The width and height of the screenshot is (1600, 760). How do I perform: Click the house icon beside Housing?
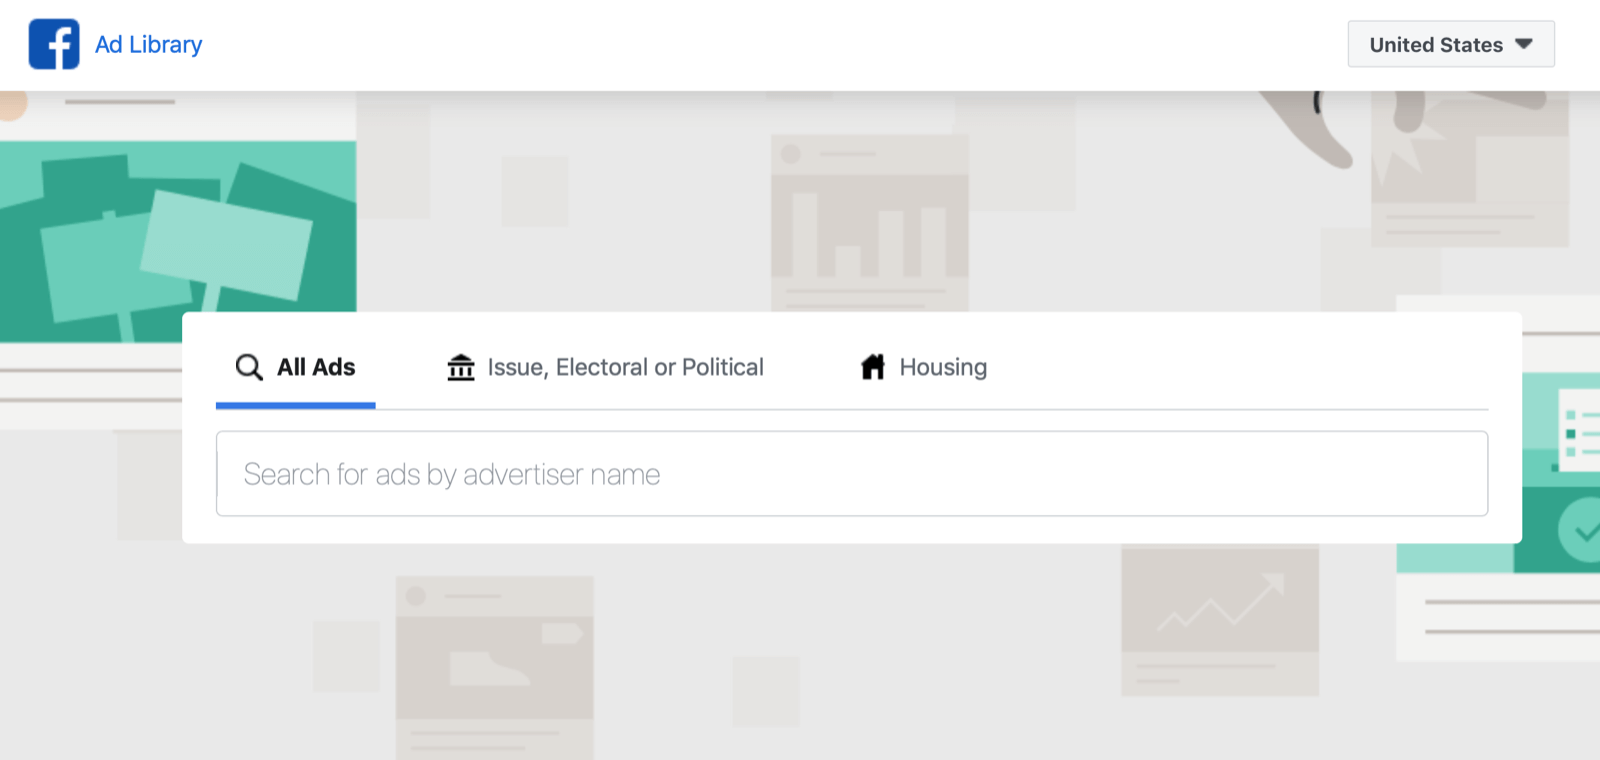[x=873, y=367]
